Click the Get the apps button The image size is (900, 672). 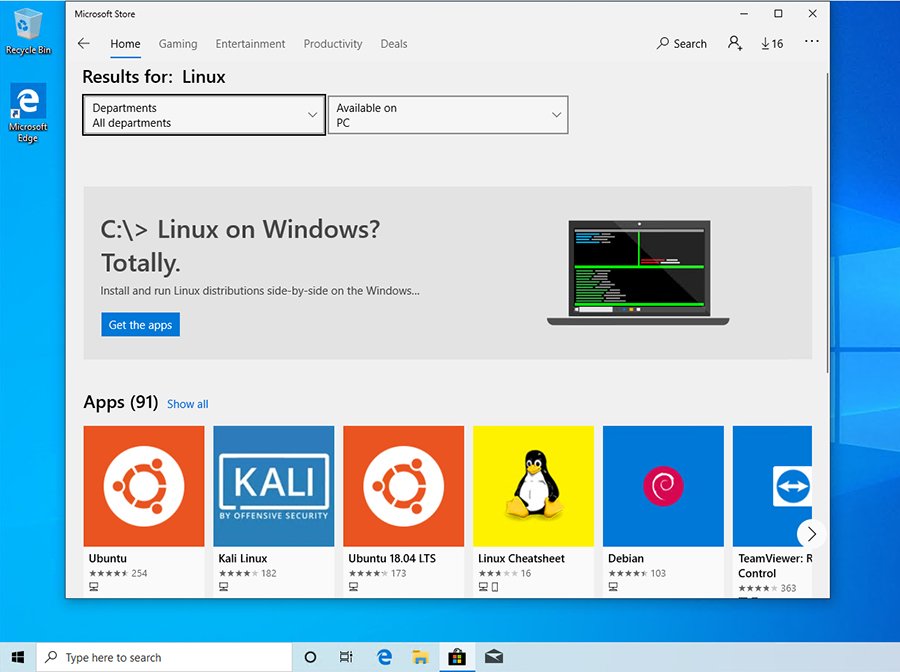(140, 324)
